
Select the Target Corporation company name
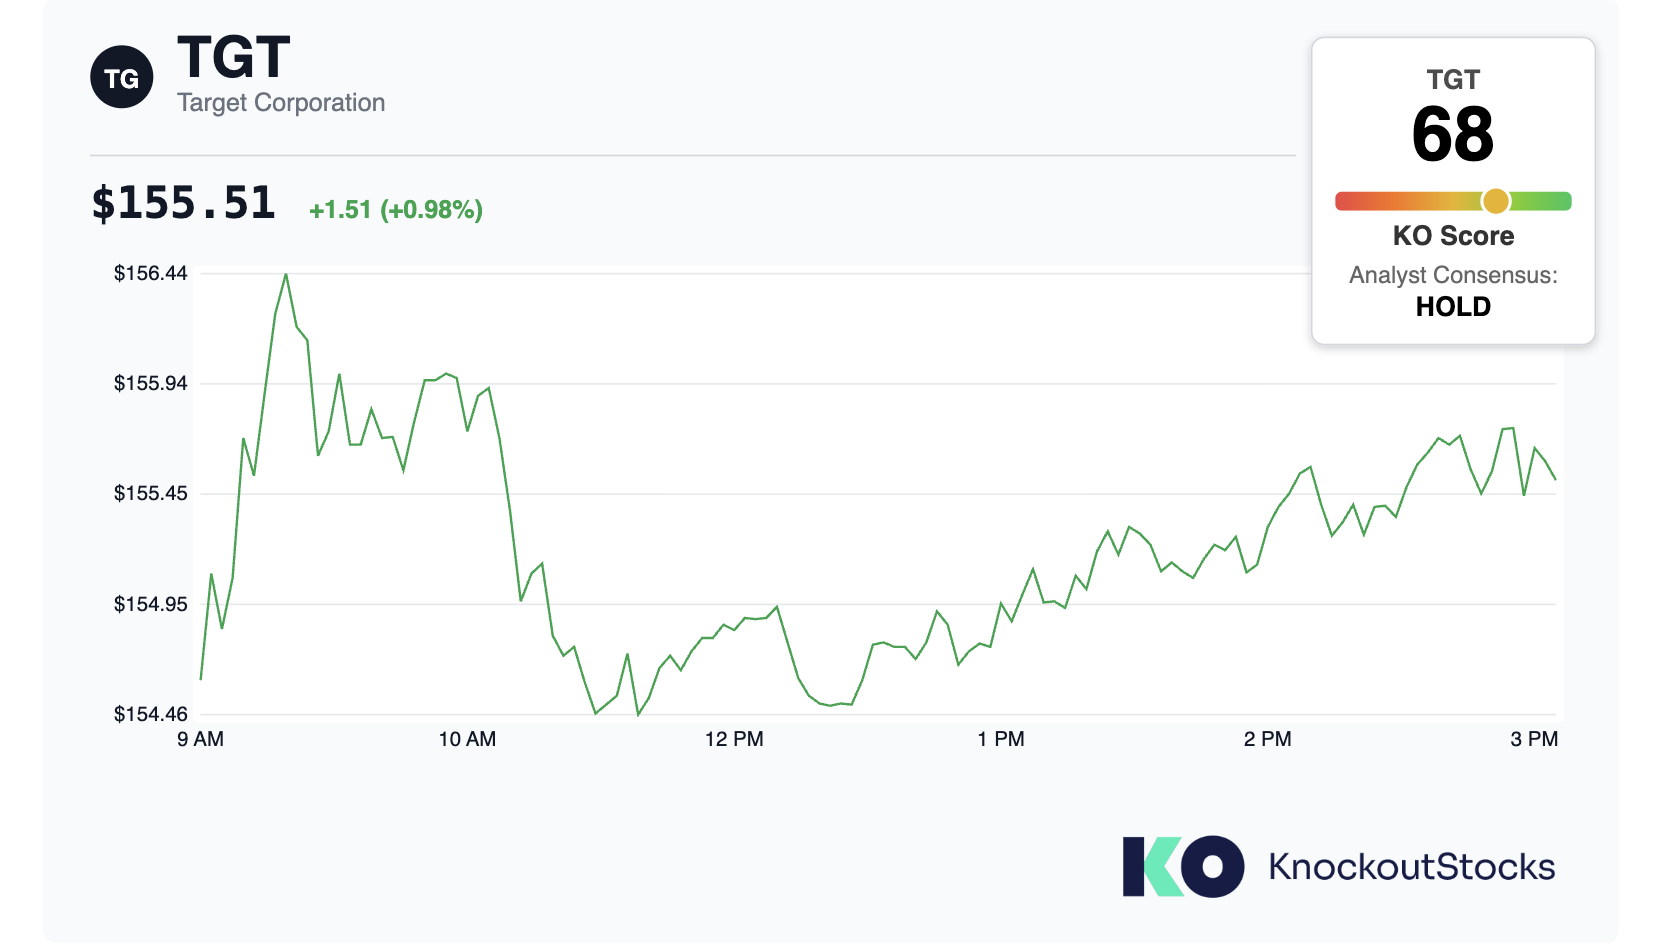[281, 103]
